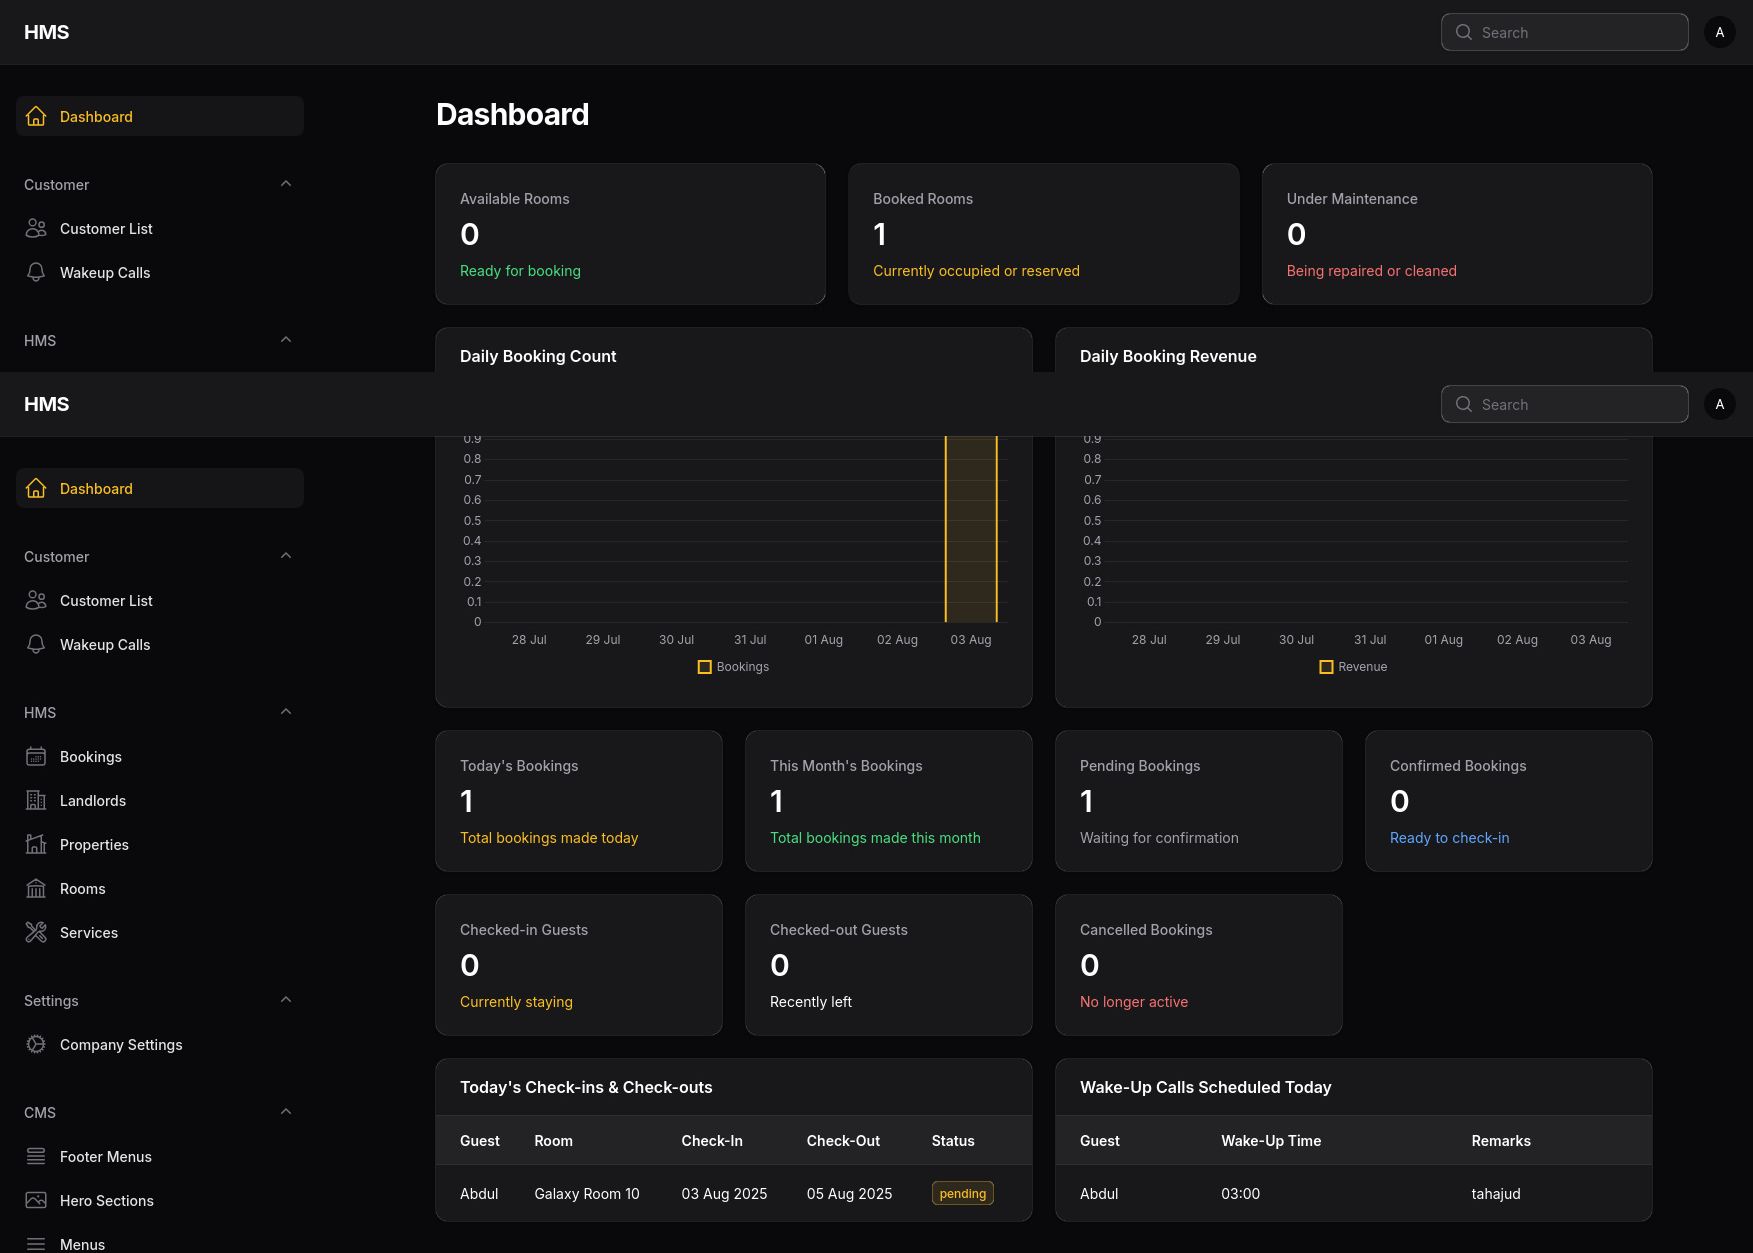Open the Pending Bookings card
Viewport: 1753px width, 1253px height.
point(1198,801)
